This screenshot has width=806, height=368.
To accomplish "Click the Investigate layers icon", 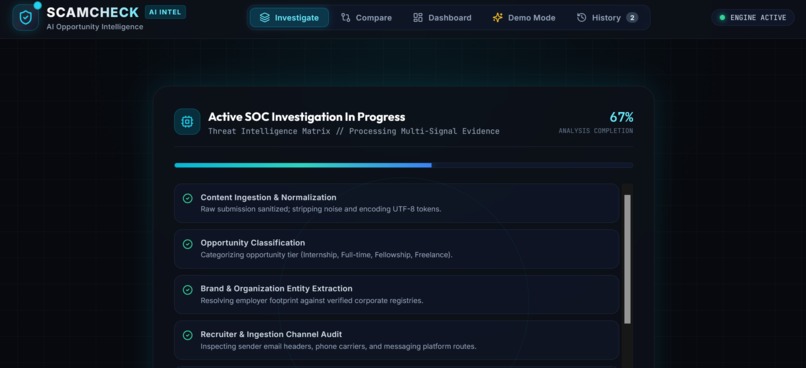I will coord(264,17).
